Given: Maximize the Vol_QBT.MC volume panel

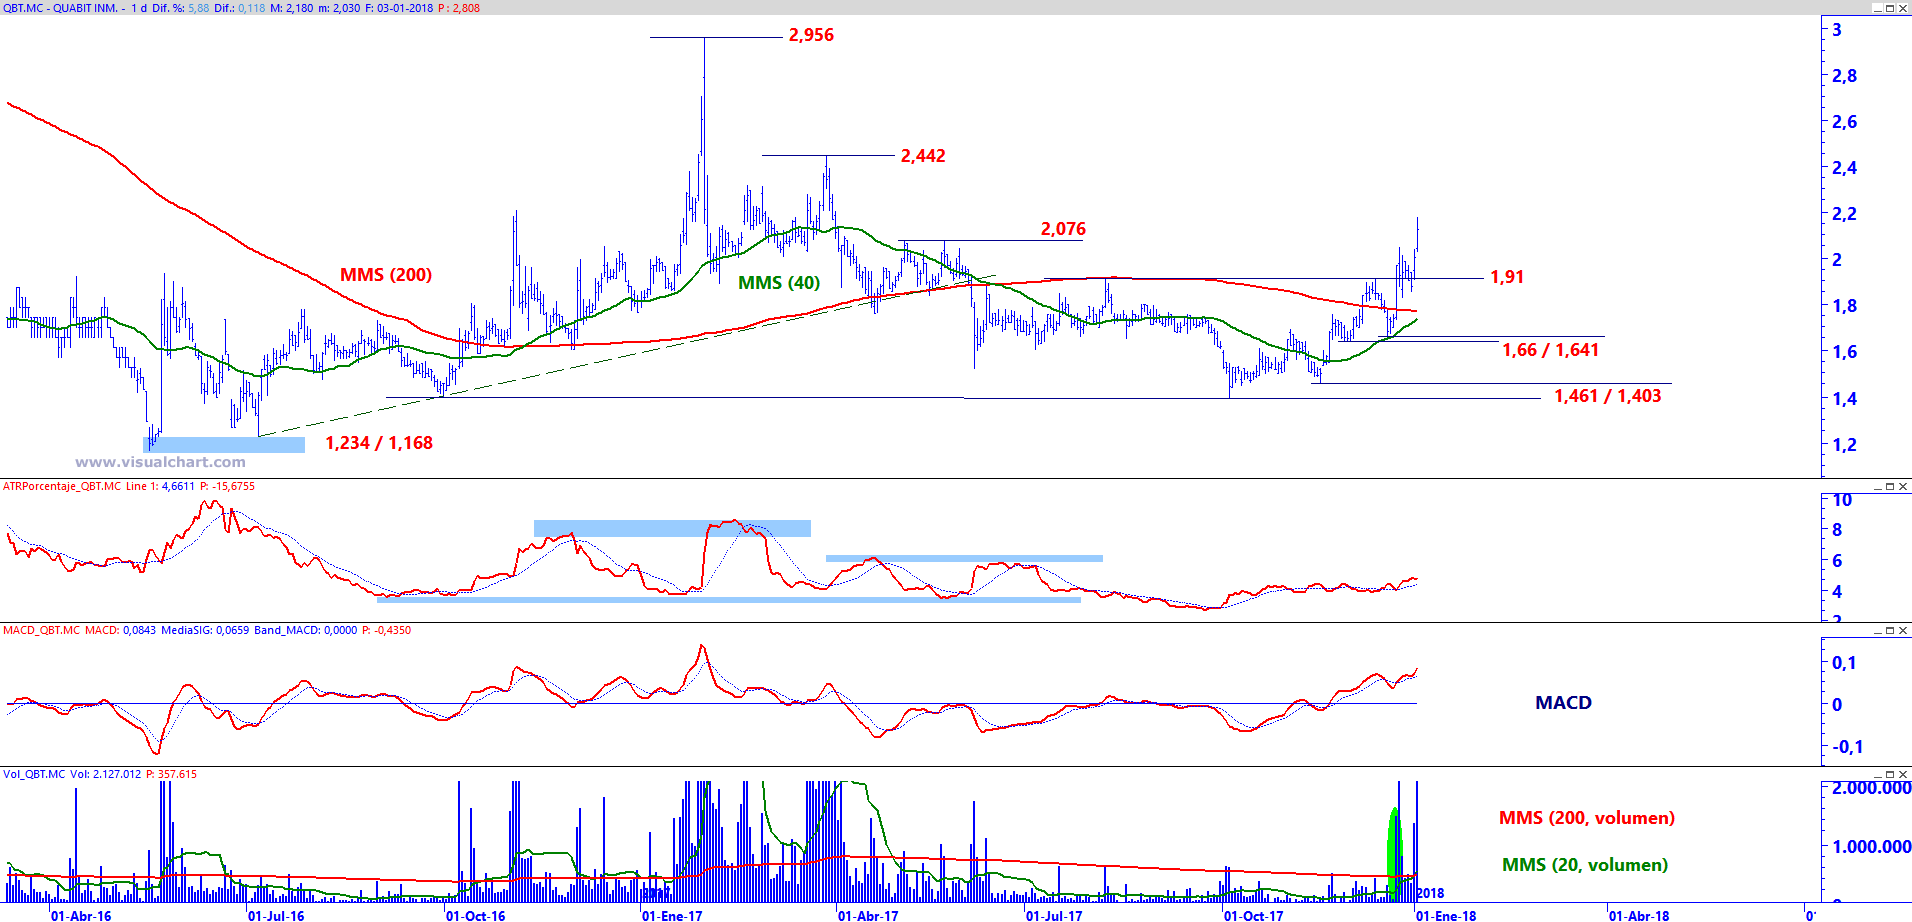Looking at the screenshot, I should pyautogui.click(x=1890, y=775).
